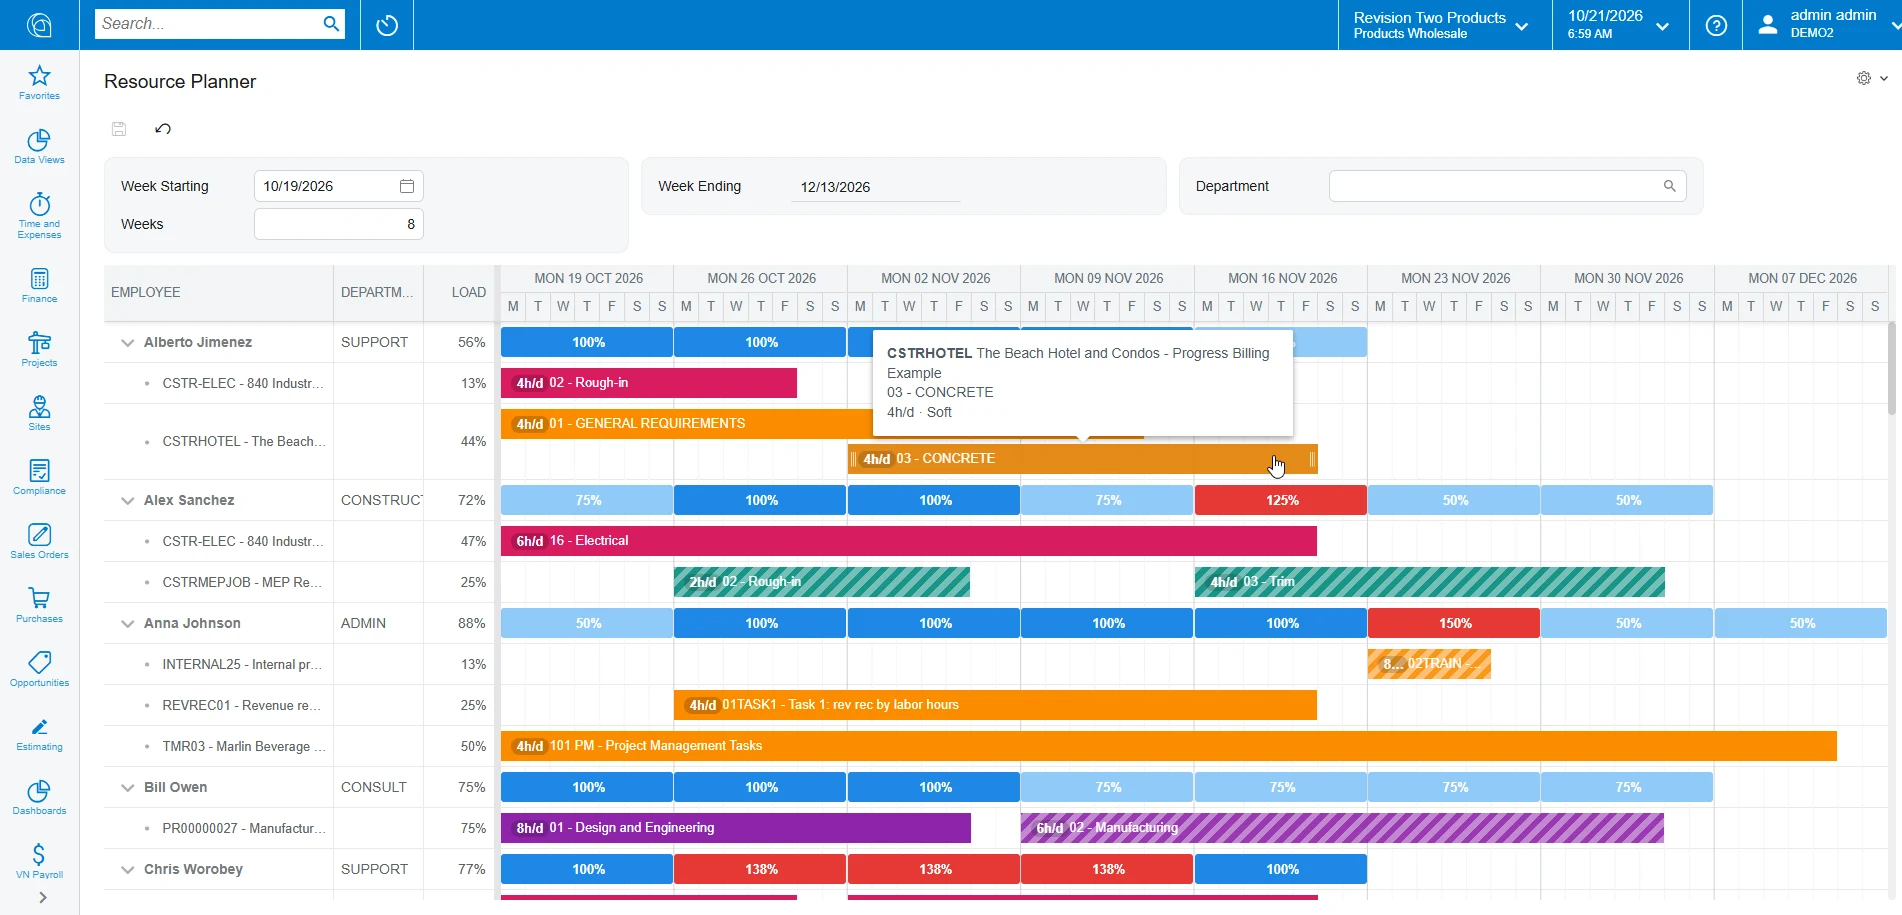Select the 101 PM Project Management Tasks bar
Viewport: 1902px width, 915px height.
1168,746
